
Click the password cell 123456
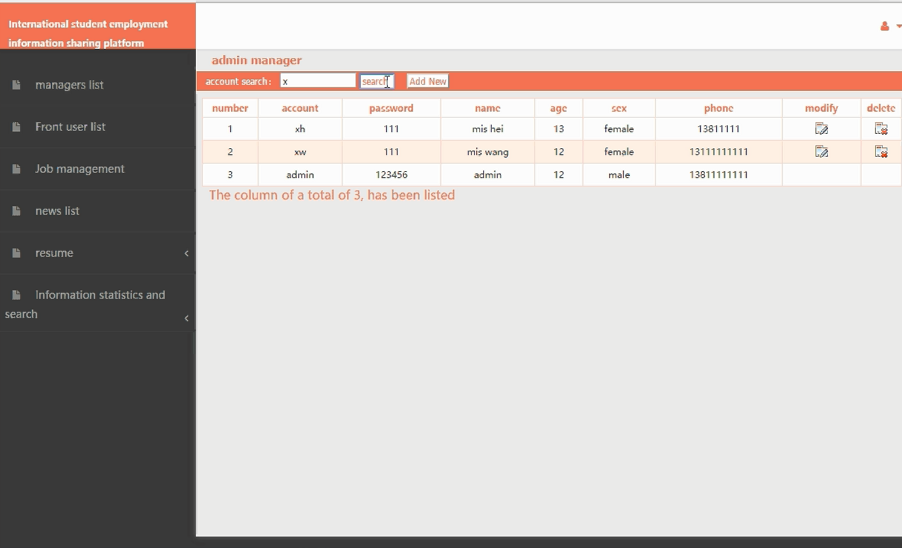point(391,175)
